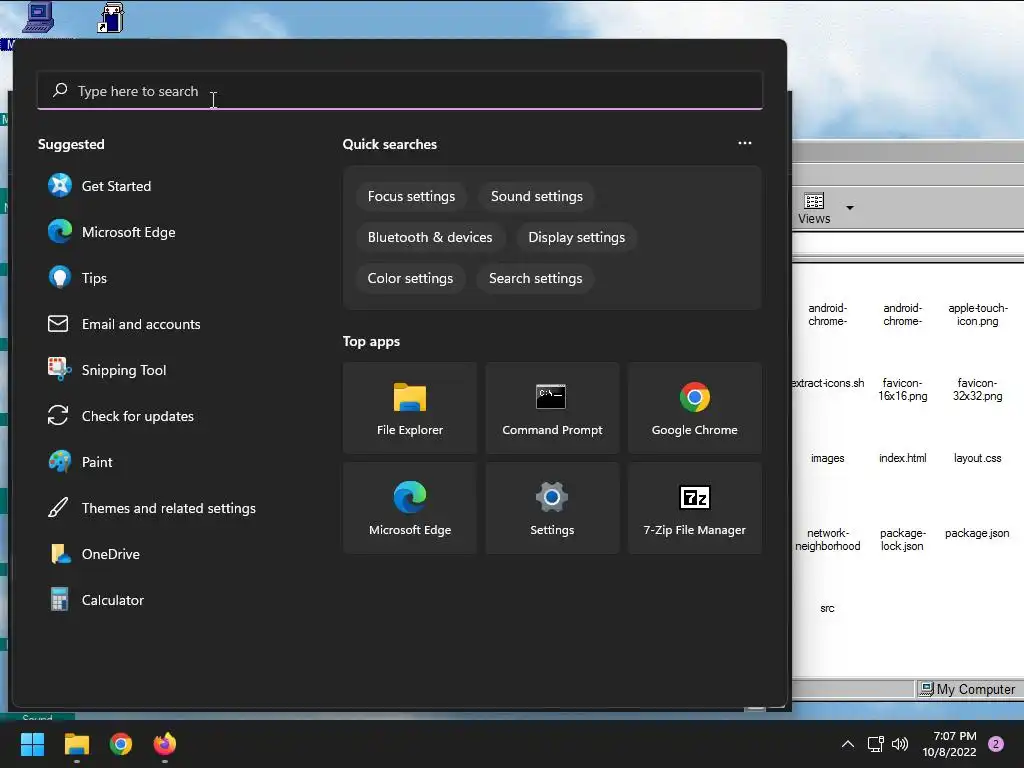Image resolution: width=1024 pixels, height=768 pixels.
Task: Open Firefox from the taskbar
Action: pyautogui.click(x=165, y=744)
